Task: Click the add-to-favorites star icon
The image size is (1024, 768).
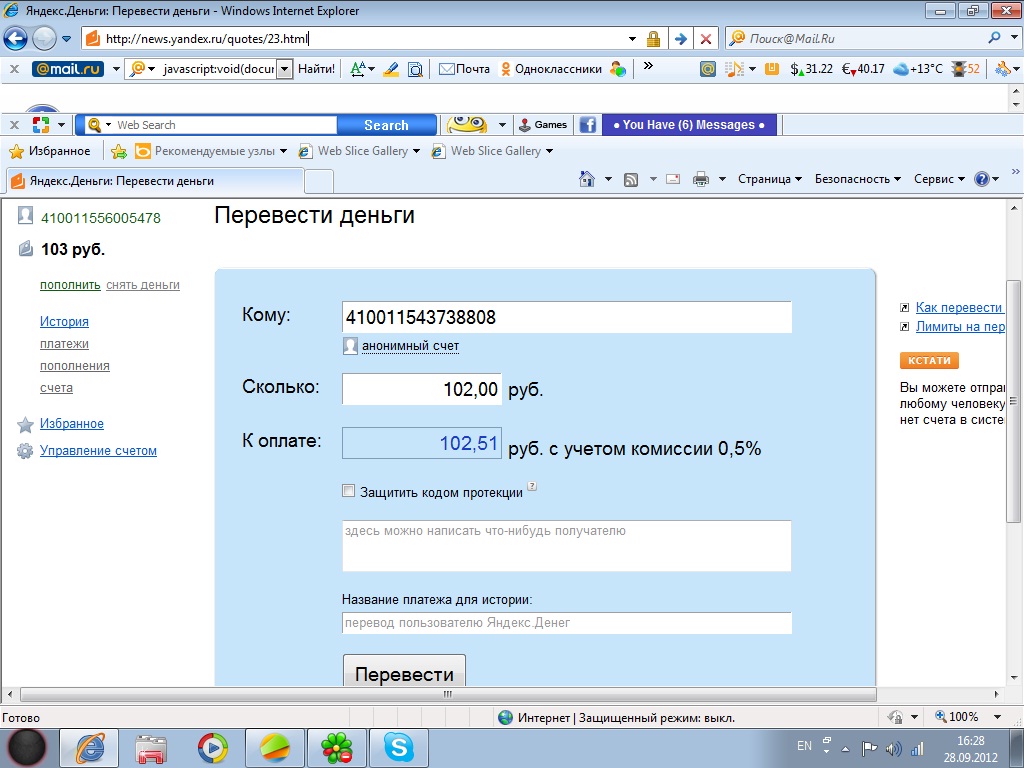Action: [x=118, y=152]
